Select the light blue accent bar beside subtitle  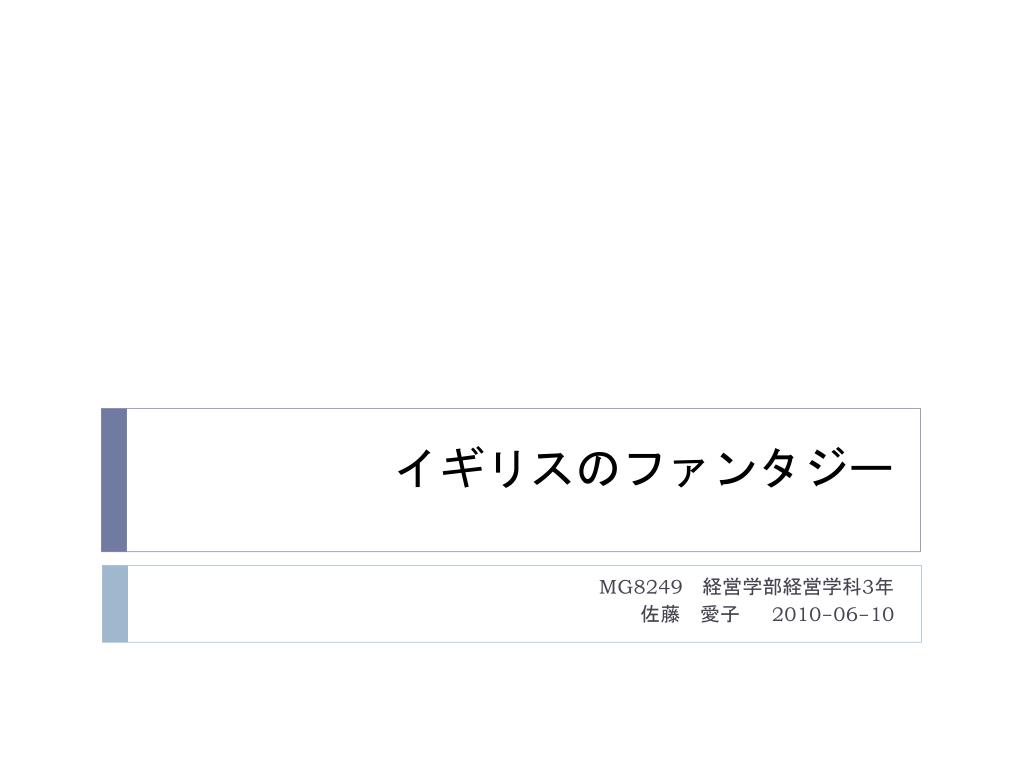pos(115,604)
